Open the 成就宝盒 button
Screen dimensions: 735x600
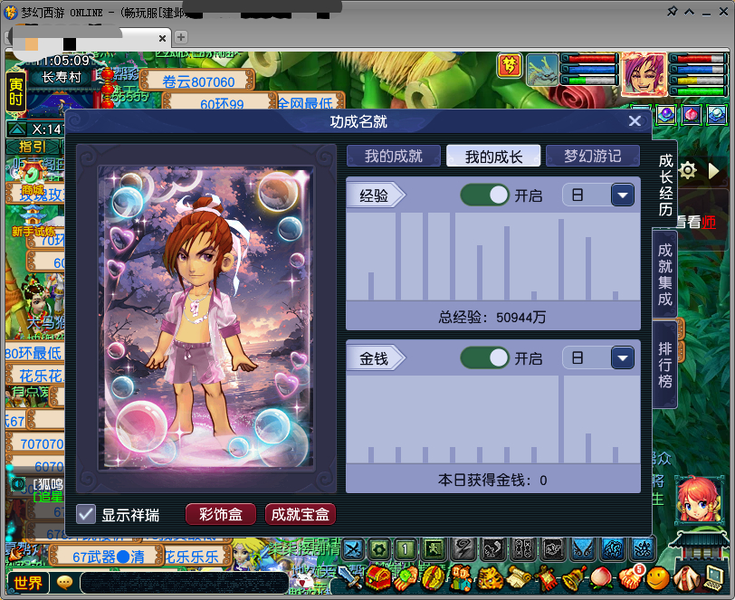[x=300, y=514]
